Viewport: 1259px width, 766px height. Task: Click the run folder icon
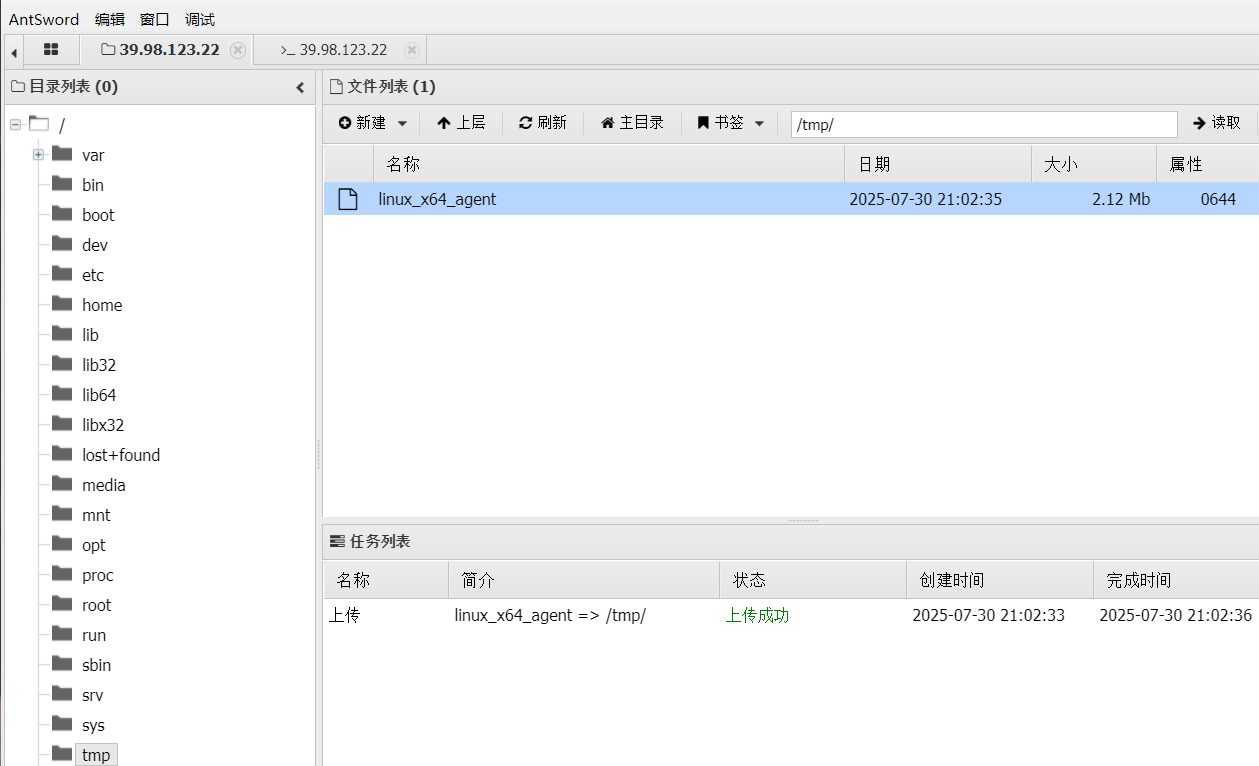point(62,634)
